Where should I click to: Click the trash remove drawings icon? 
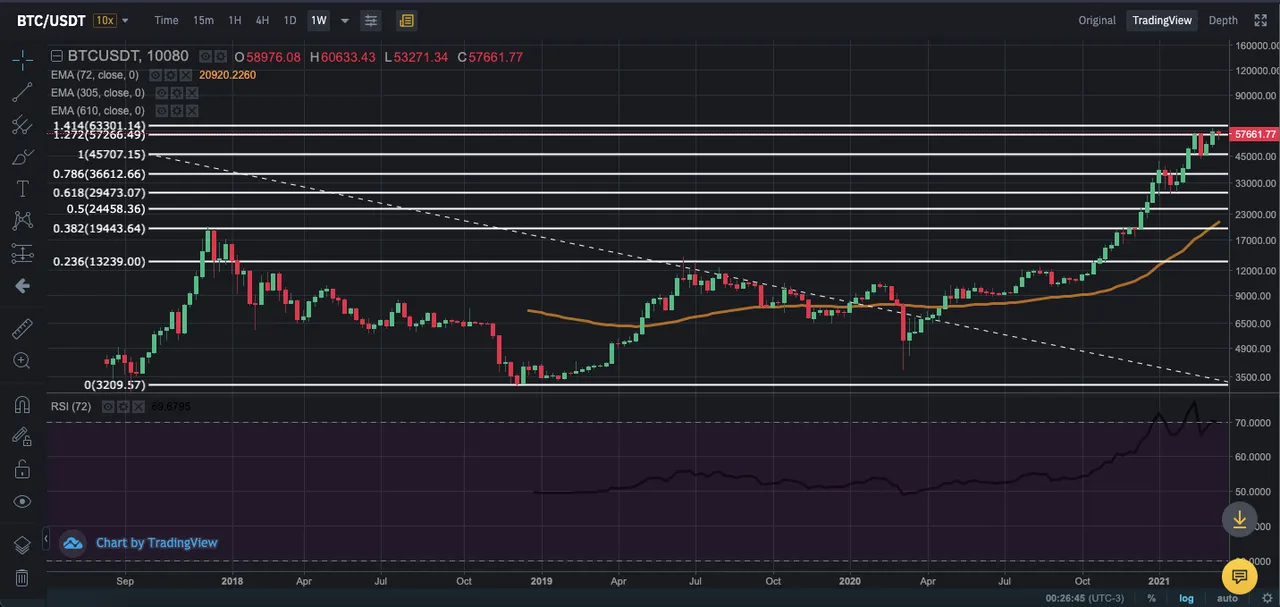coord(22,578)
